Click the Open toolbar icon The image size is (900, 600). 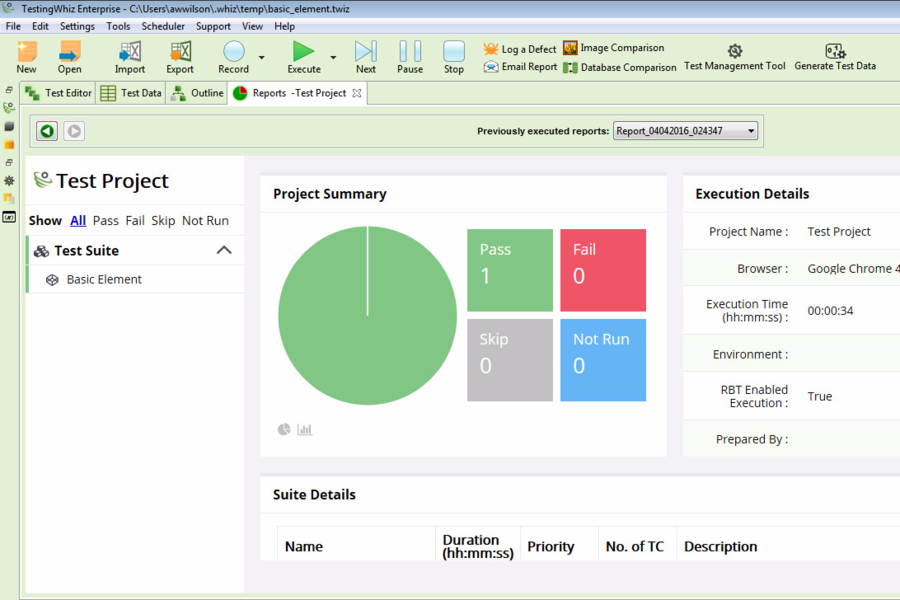tap(69, 52)
